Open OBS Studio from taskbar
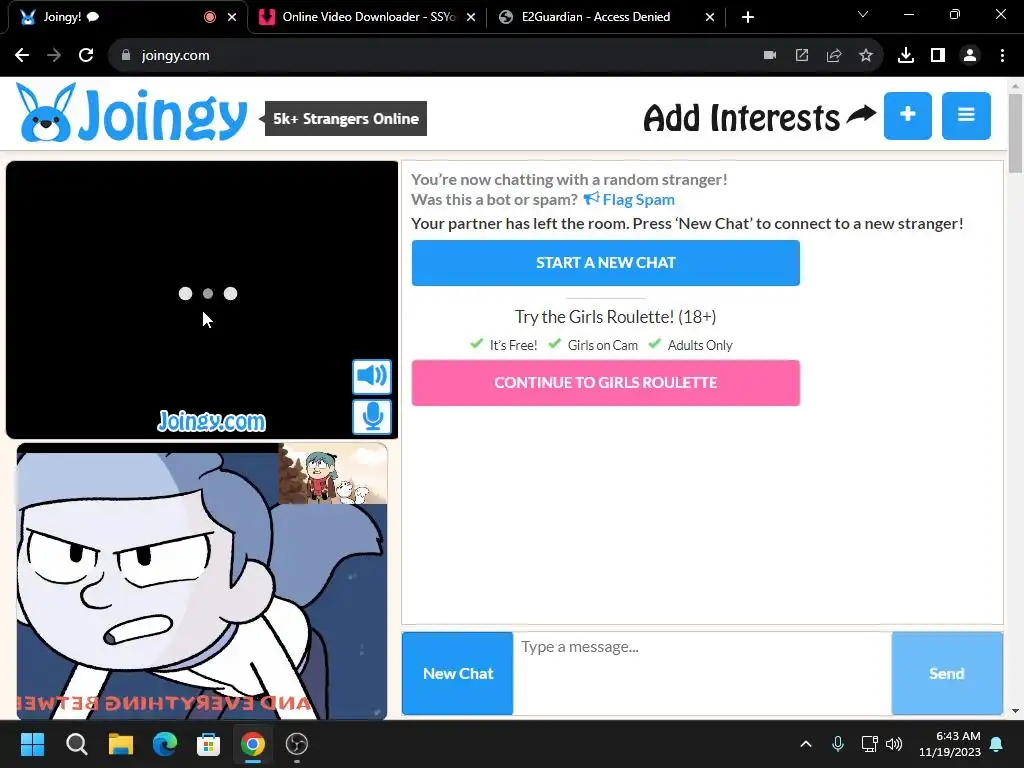 point(296,744)
